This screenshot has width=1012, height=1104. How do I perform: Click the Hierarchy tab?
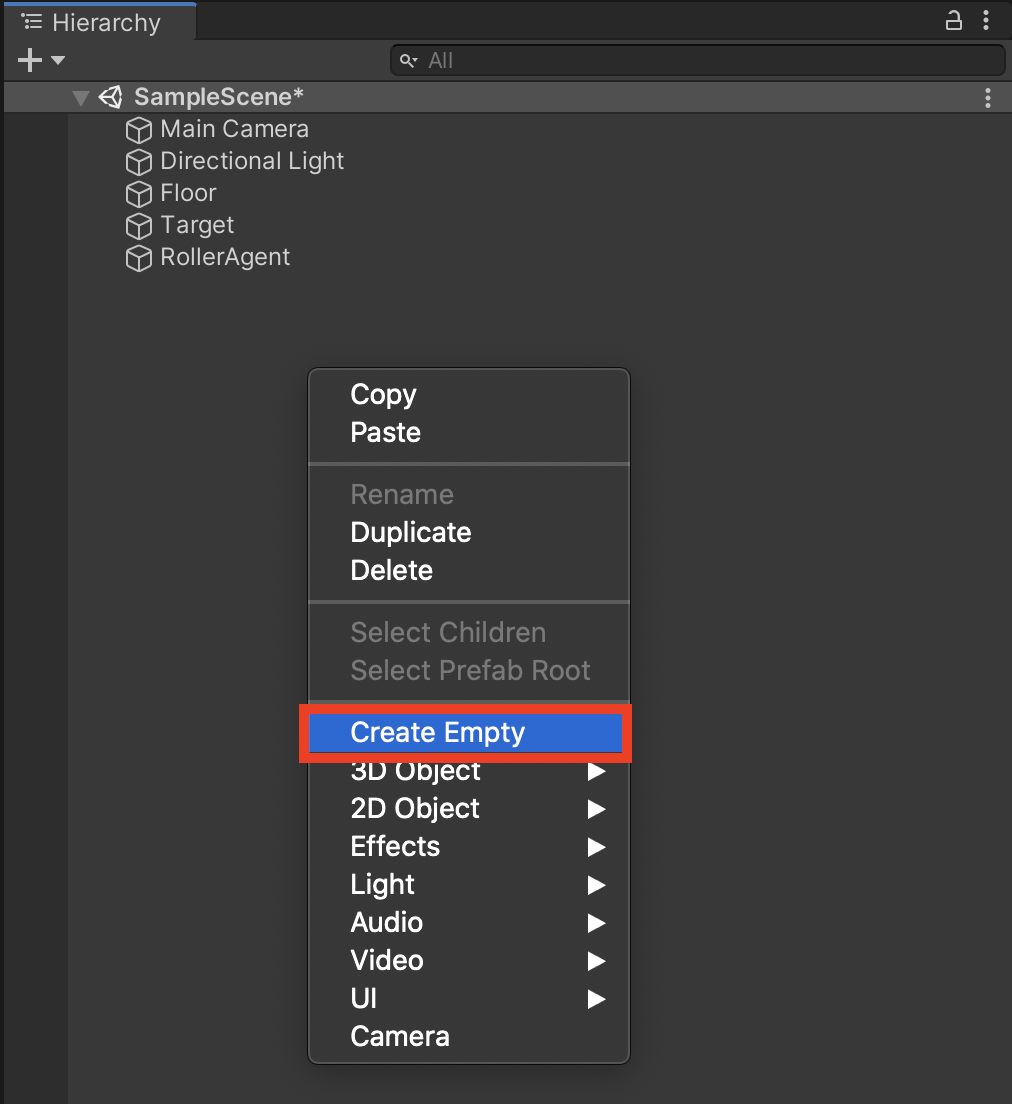click(99, 22)
